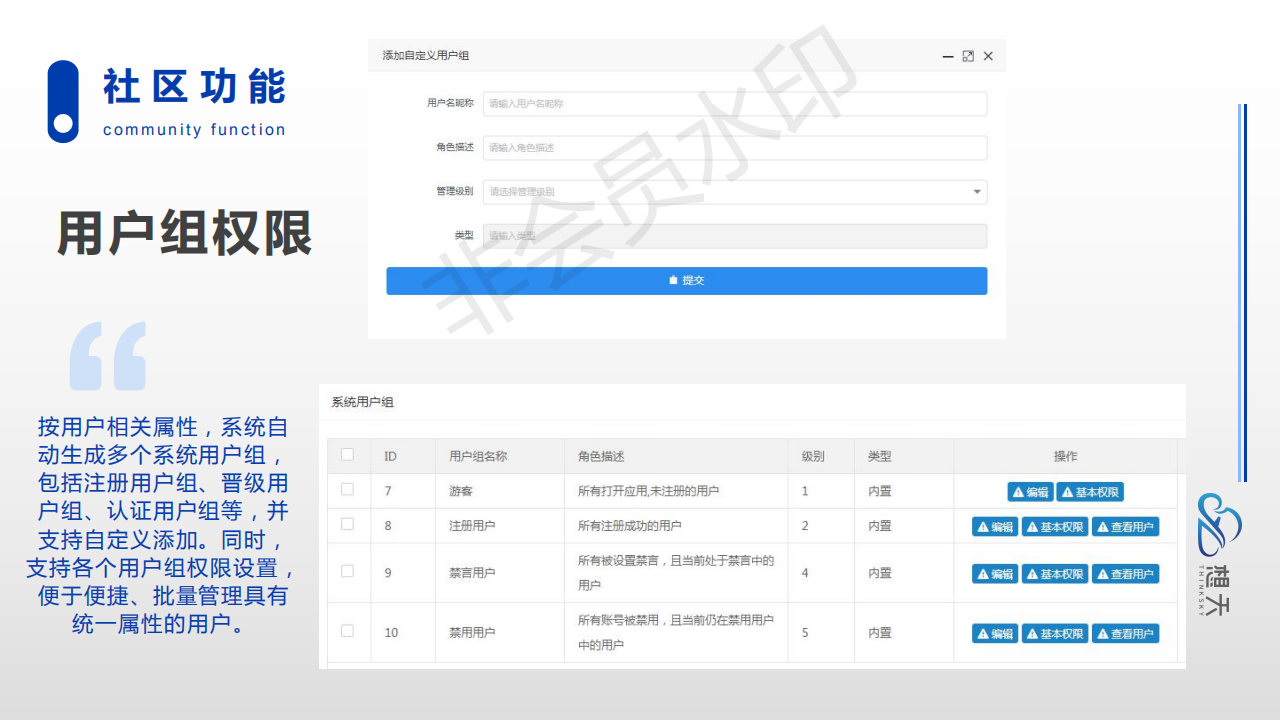Viewport: 1280px width, 720px height.
Task: Click the 级别 column header
Action: 821,456
